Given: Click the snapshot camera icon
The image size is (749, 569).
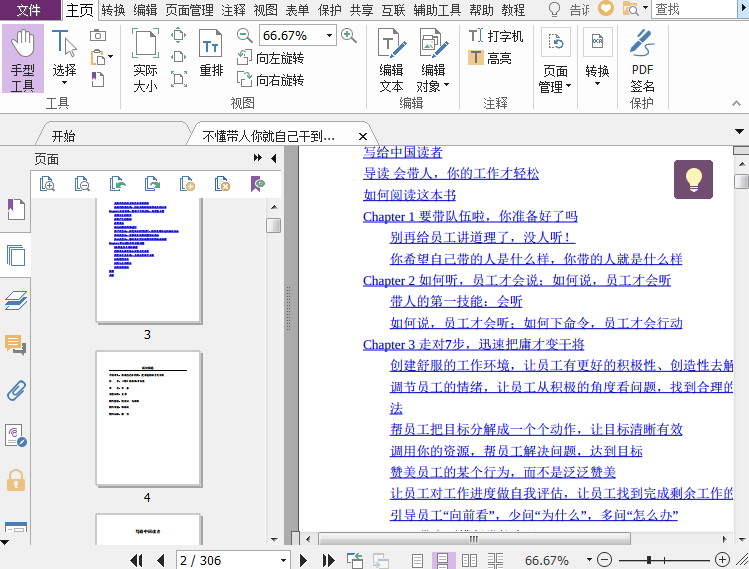Looking at the screenshot, I should point(98,35).
